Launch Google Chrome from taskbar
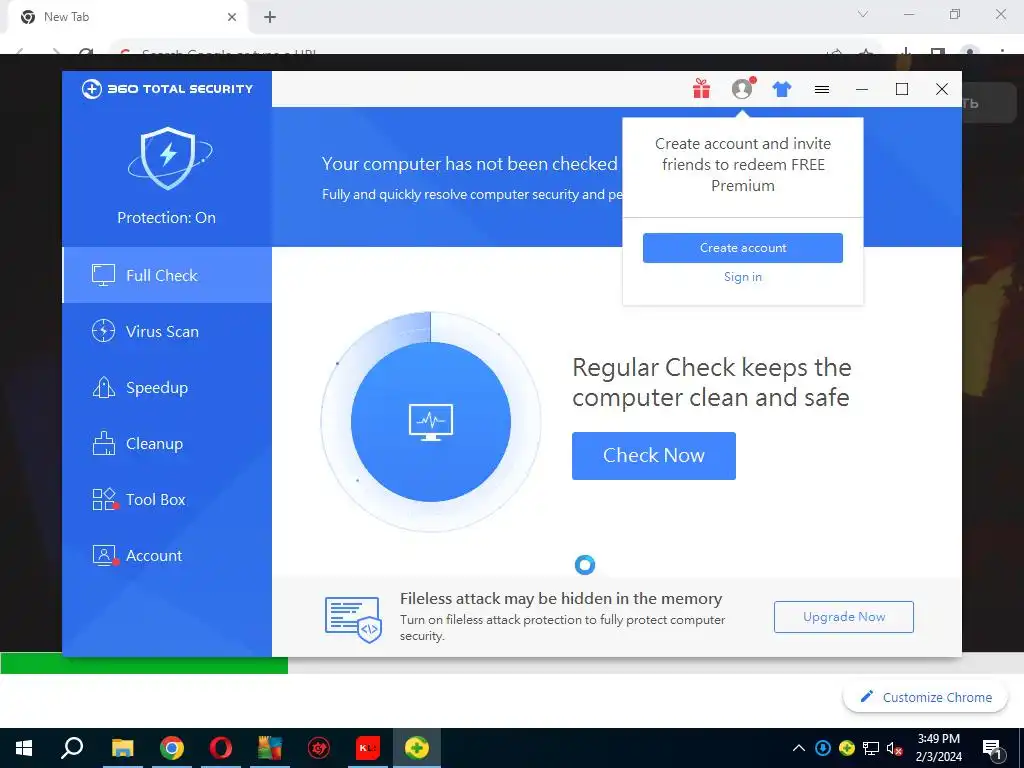The image size is (1024, 768). (x=172, y=748)
